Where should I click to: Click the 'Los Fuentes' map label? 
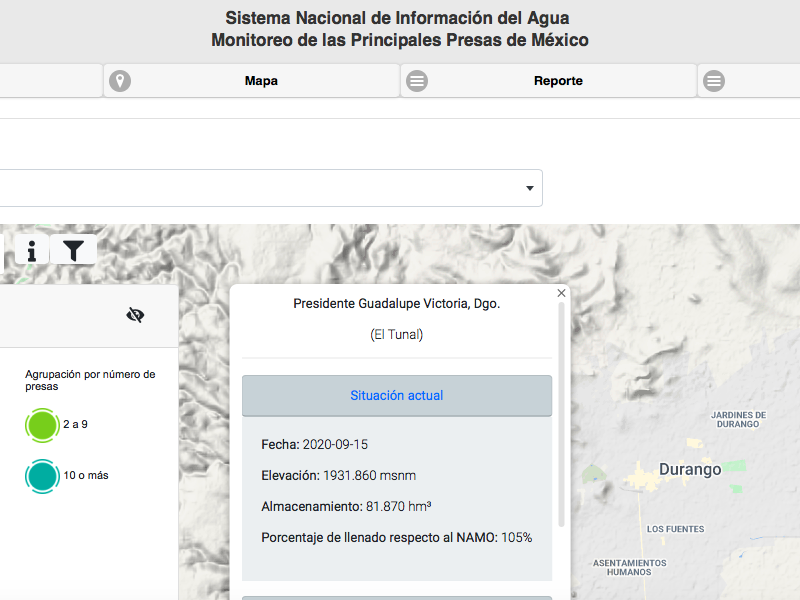[675, 529]
